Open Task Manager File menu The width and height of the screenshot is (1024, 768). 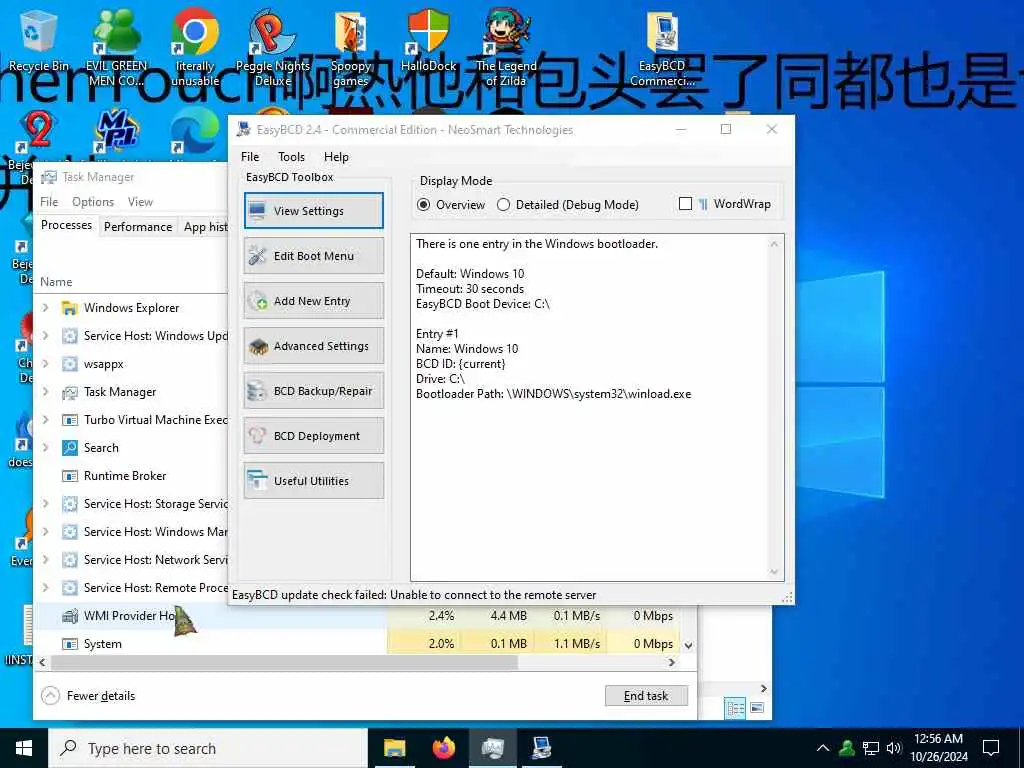tap(49, 202)
